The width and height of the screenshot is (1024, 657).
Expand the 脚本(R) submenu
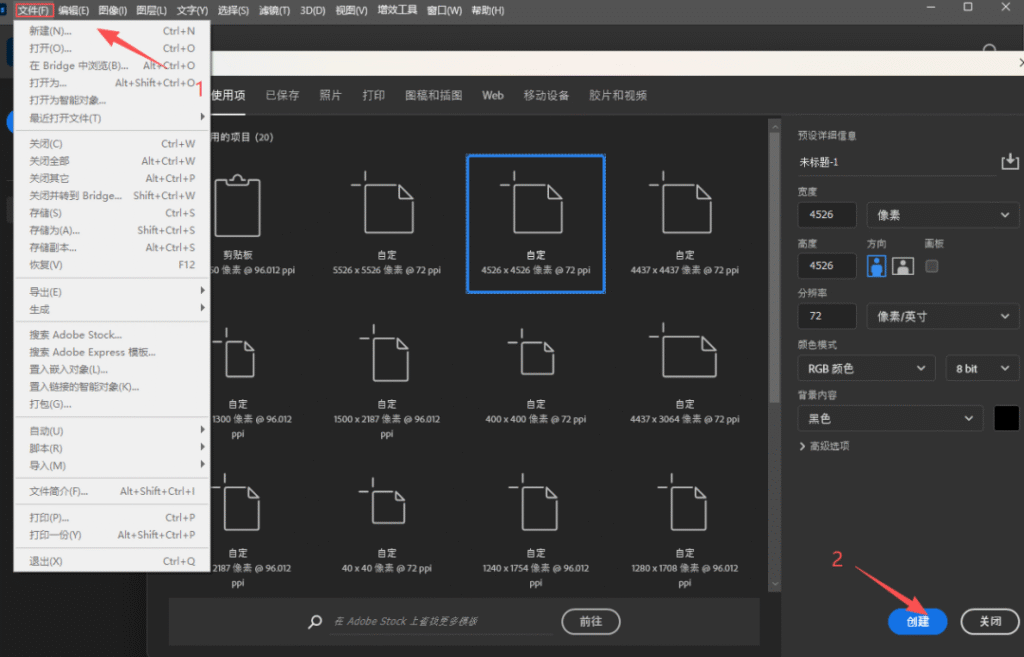point(112,448)
